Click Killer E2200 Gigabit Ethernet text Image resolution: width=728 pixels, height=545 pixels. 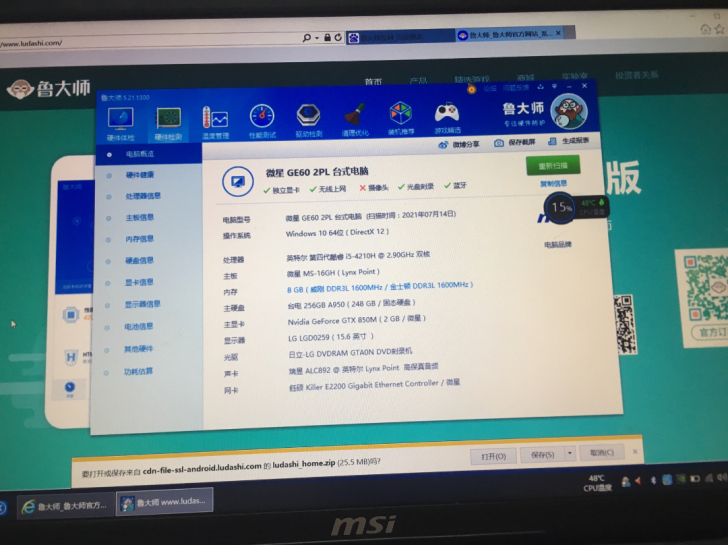click(x=374, y=385)
